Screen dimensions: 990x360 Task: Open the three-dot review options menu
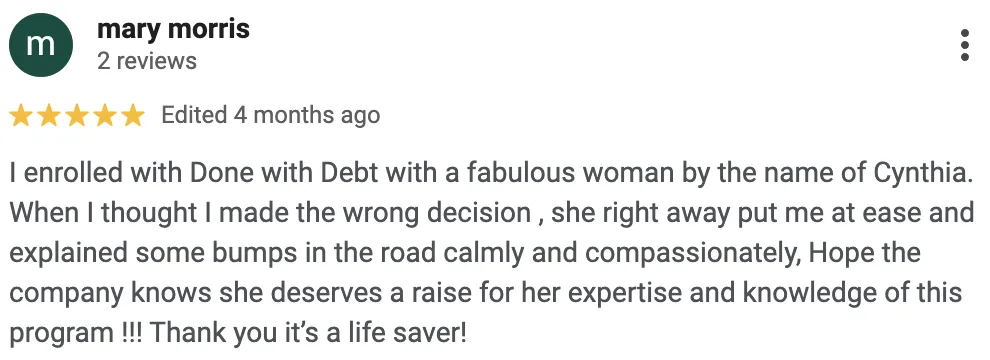pyautogui.click(x=964, y=45)
